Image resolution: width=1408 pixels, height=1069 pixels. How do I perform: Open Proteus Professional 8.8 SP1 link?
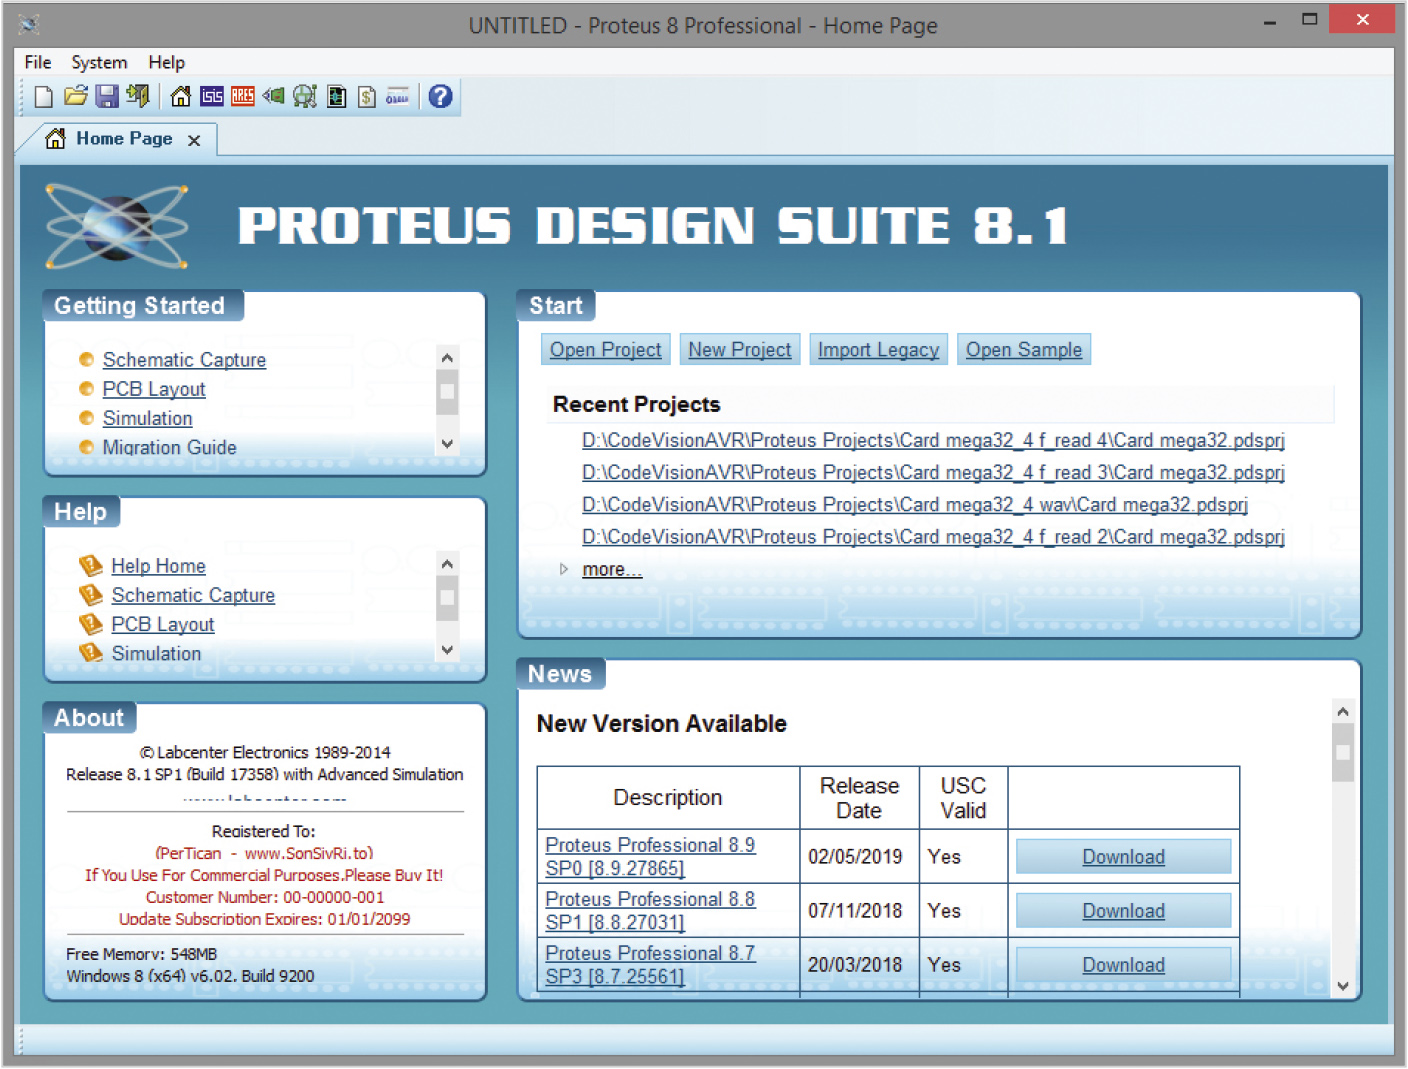point(650,911)
